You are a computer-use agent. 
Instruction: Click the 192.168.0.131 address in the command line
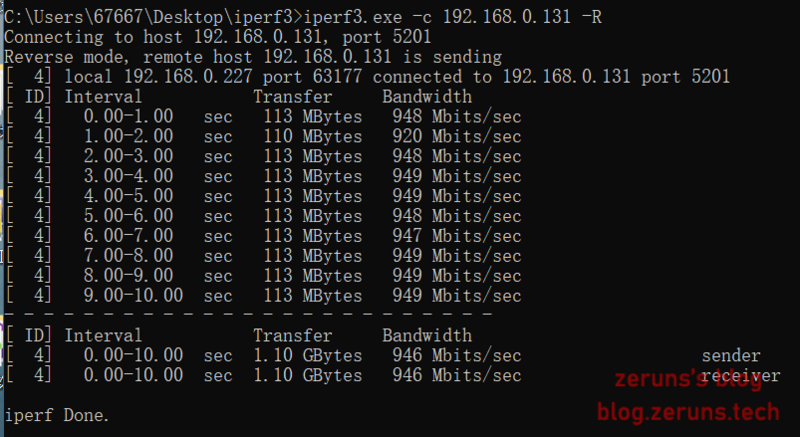pyautogui.click(x=507, y=17)
